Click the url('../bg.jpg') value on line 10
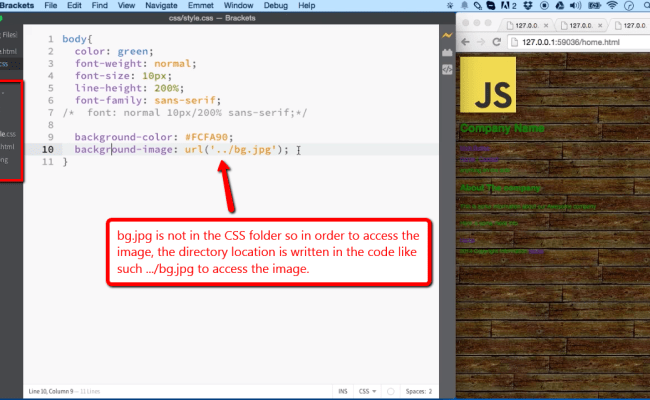The width and height of the screenshot is (650, 400). coord(233,150)
